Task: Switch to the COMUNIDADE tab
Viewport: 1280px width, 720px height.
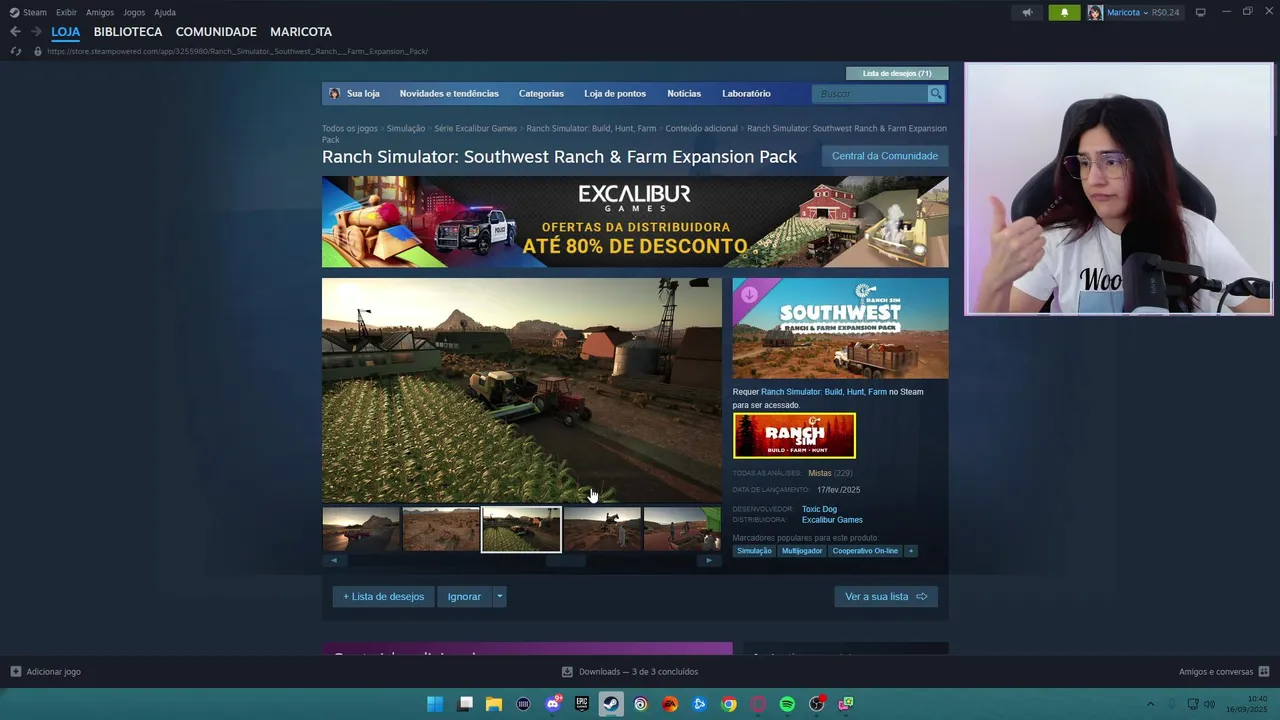Action: click(216, 32)
